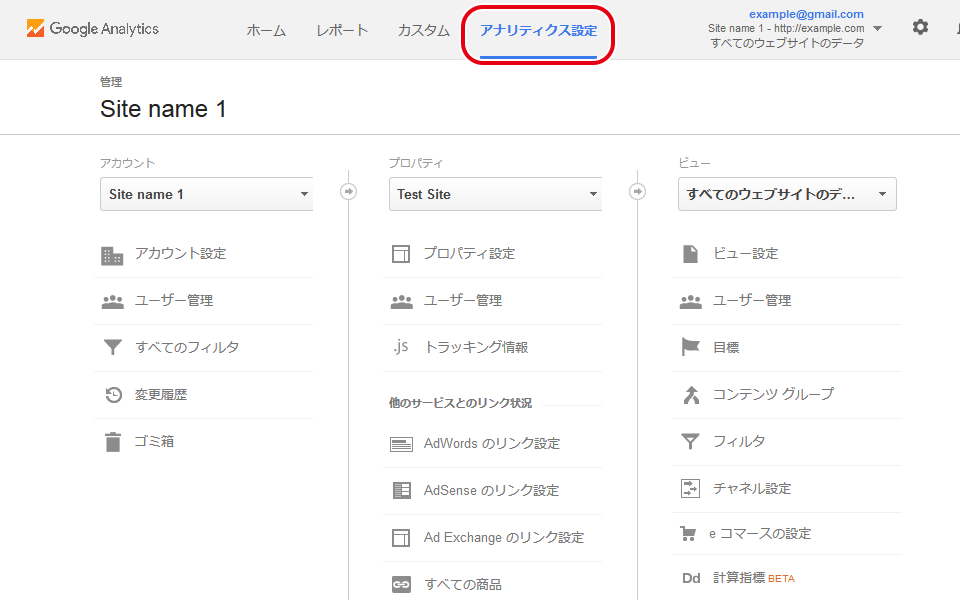The width and height of the screenshot is (960, 600).
Task: Open the カスタム tab
Action: (424, 31)
